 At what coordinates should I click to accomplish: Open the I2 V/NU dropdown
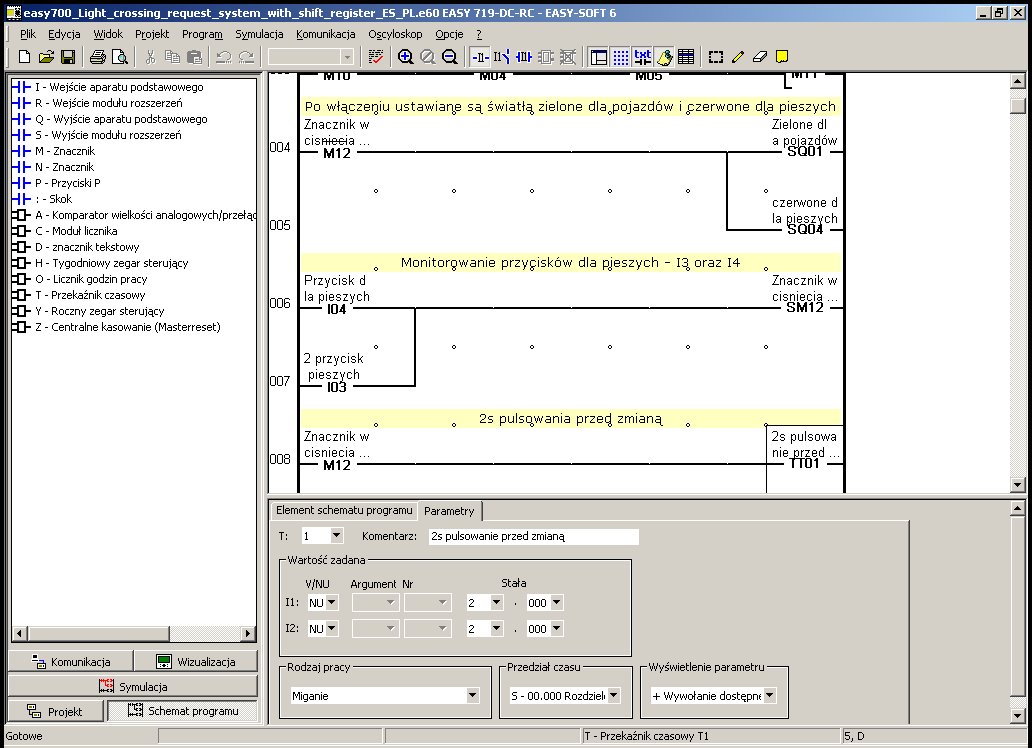click(x=332, y=629)
